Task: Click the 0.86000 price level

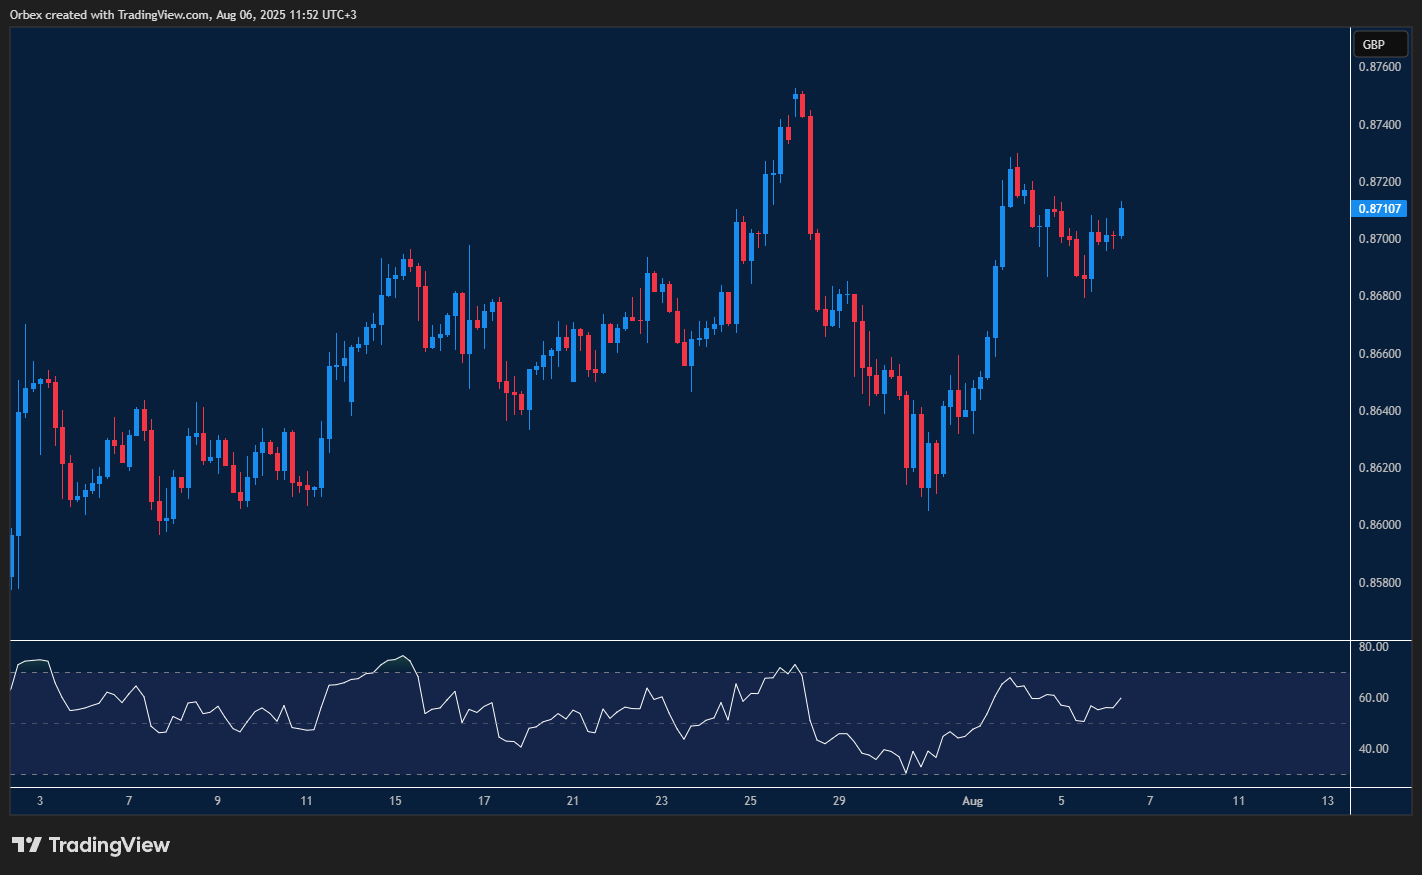Action: tap(1382, 523)
